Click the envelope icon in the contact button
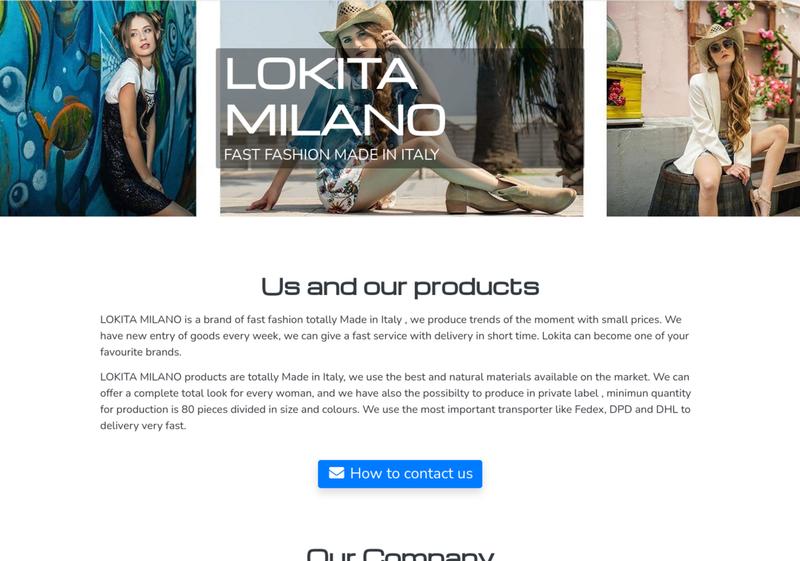 tap(336, 473)
